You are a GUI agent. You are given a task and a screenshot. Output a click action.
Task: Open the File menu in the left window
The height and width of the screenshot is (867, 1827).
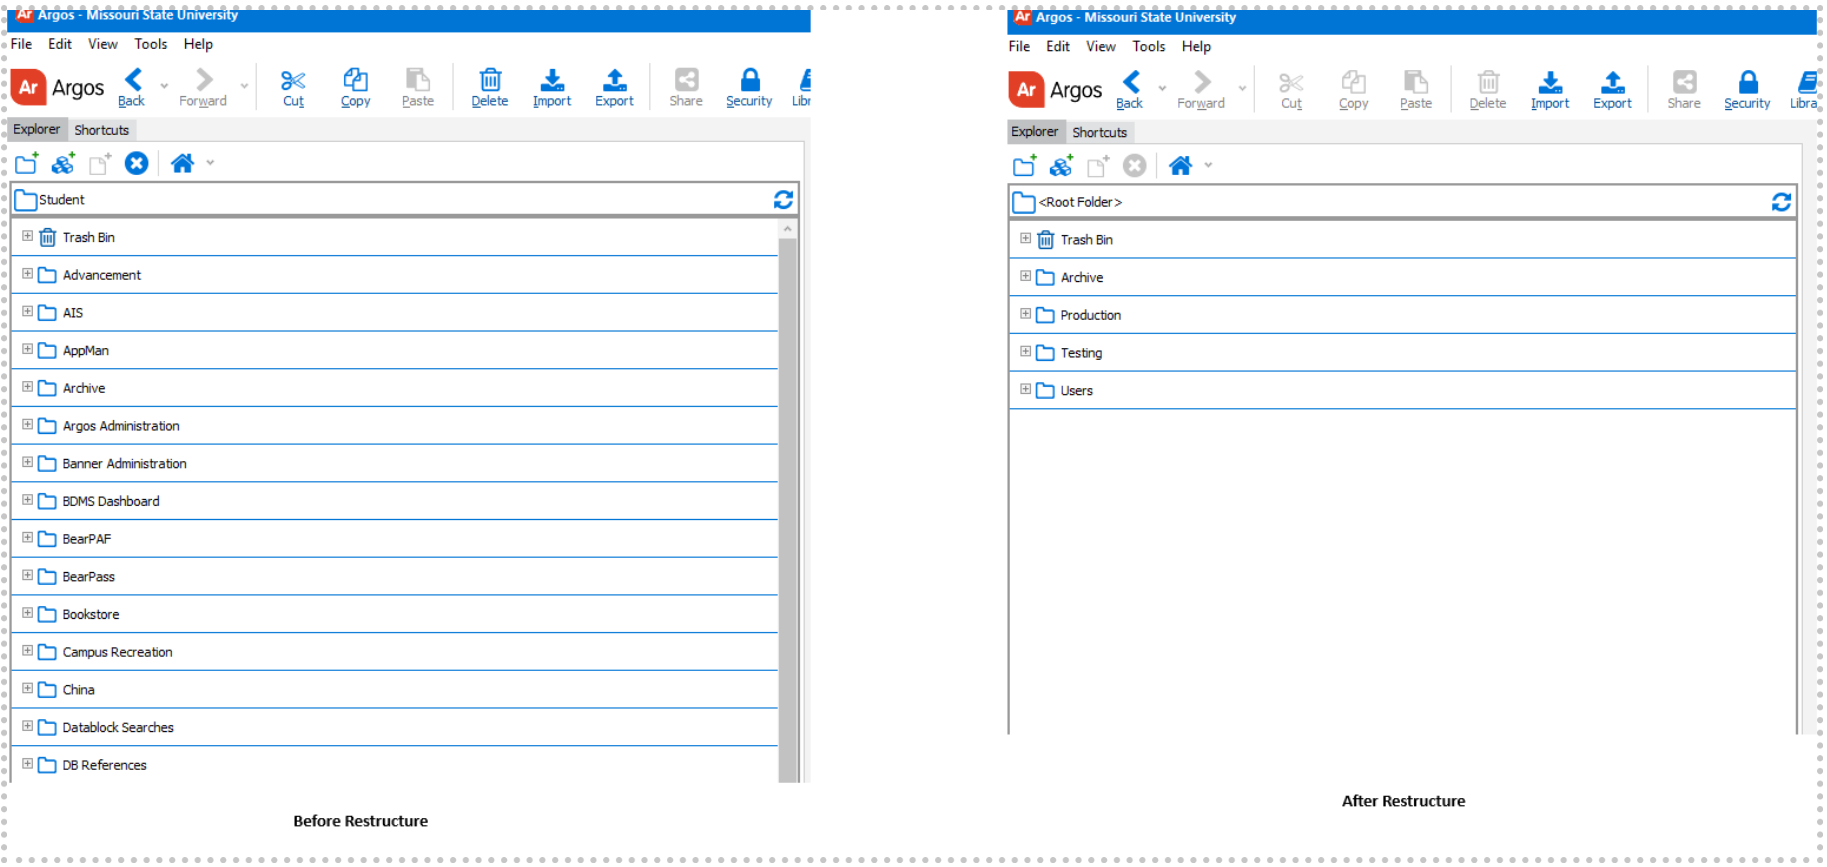tap(21, 44)
